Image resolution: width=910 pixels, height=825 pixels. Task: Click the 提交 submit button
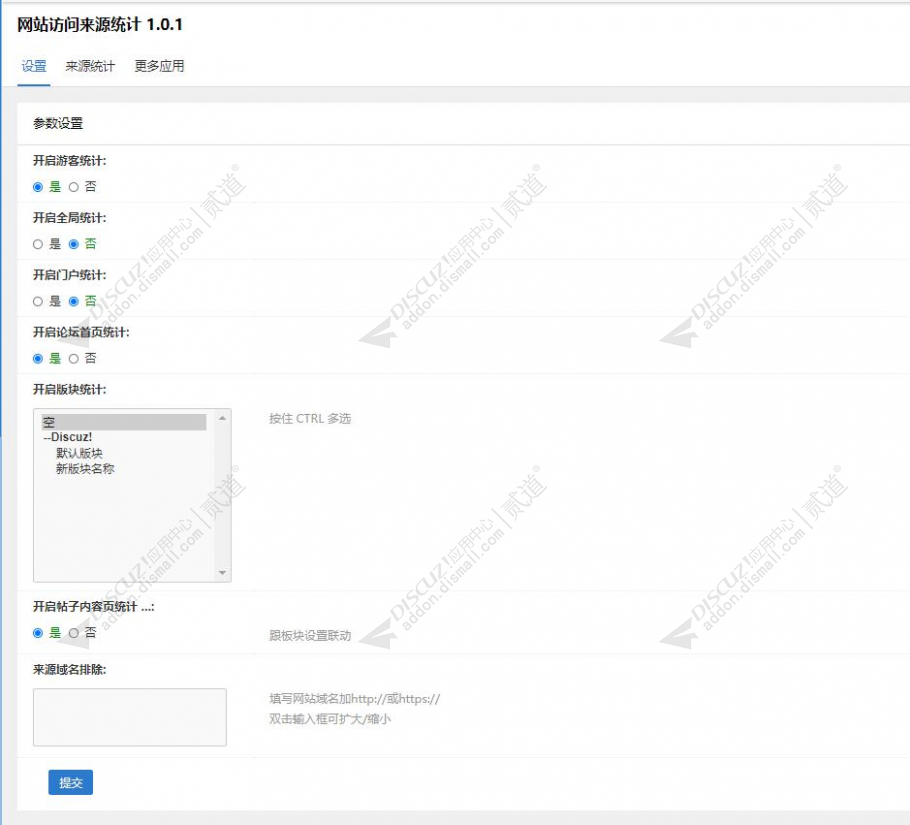[70, 783]
